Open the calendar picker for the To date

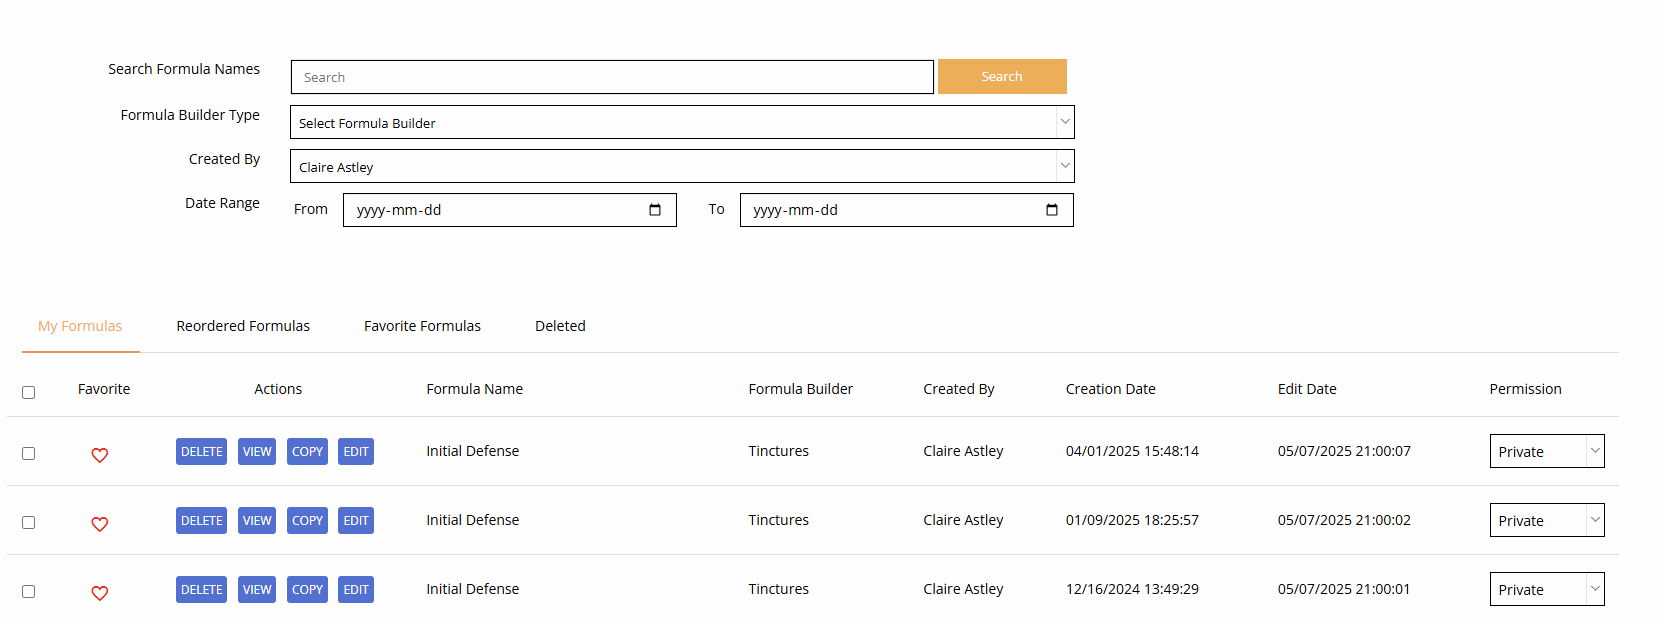[x=1052, y=210]
